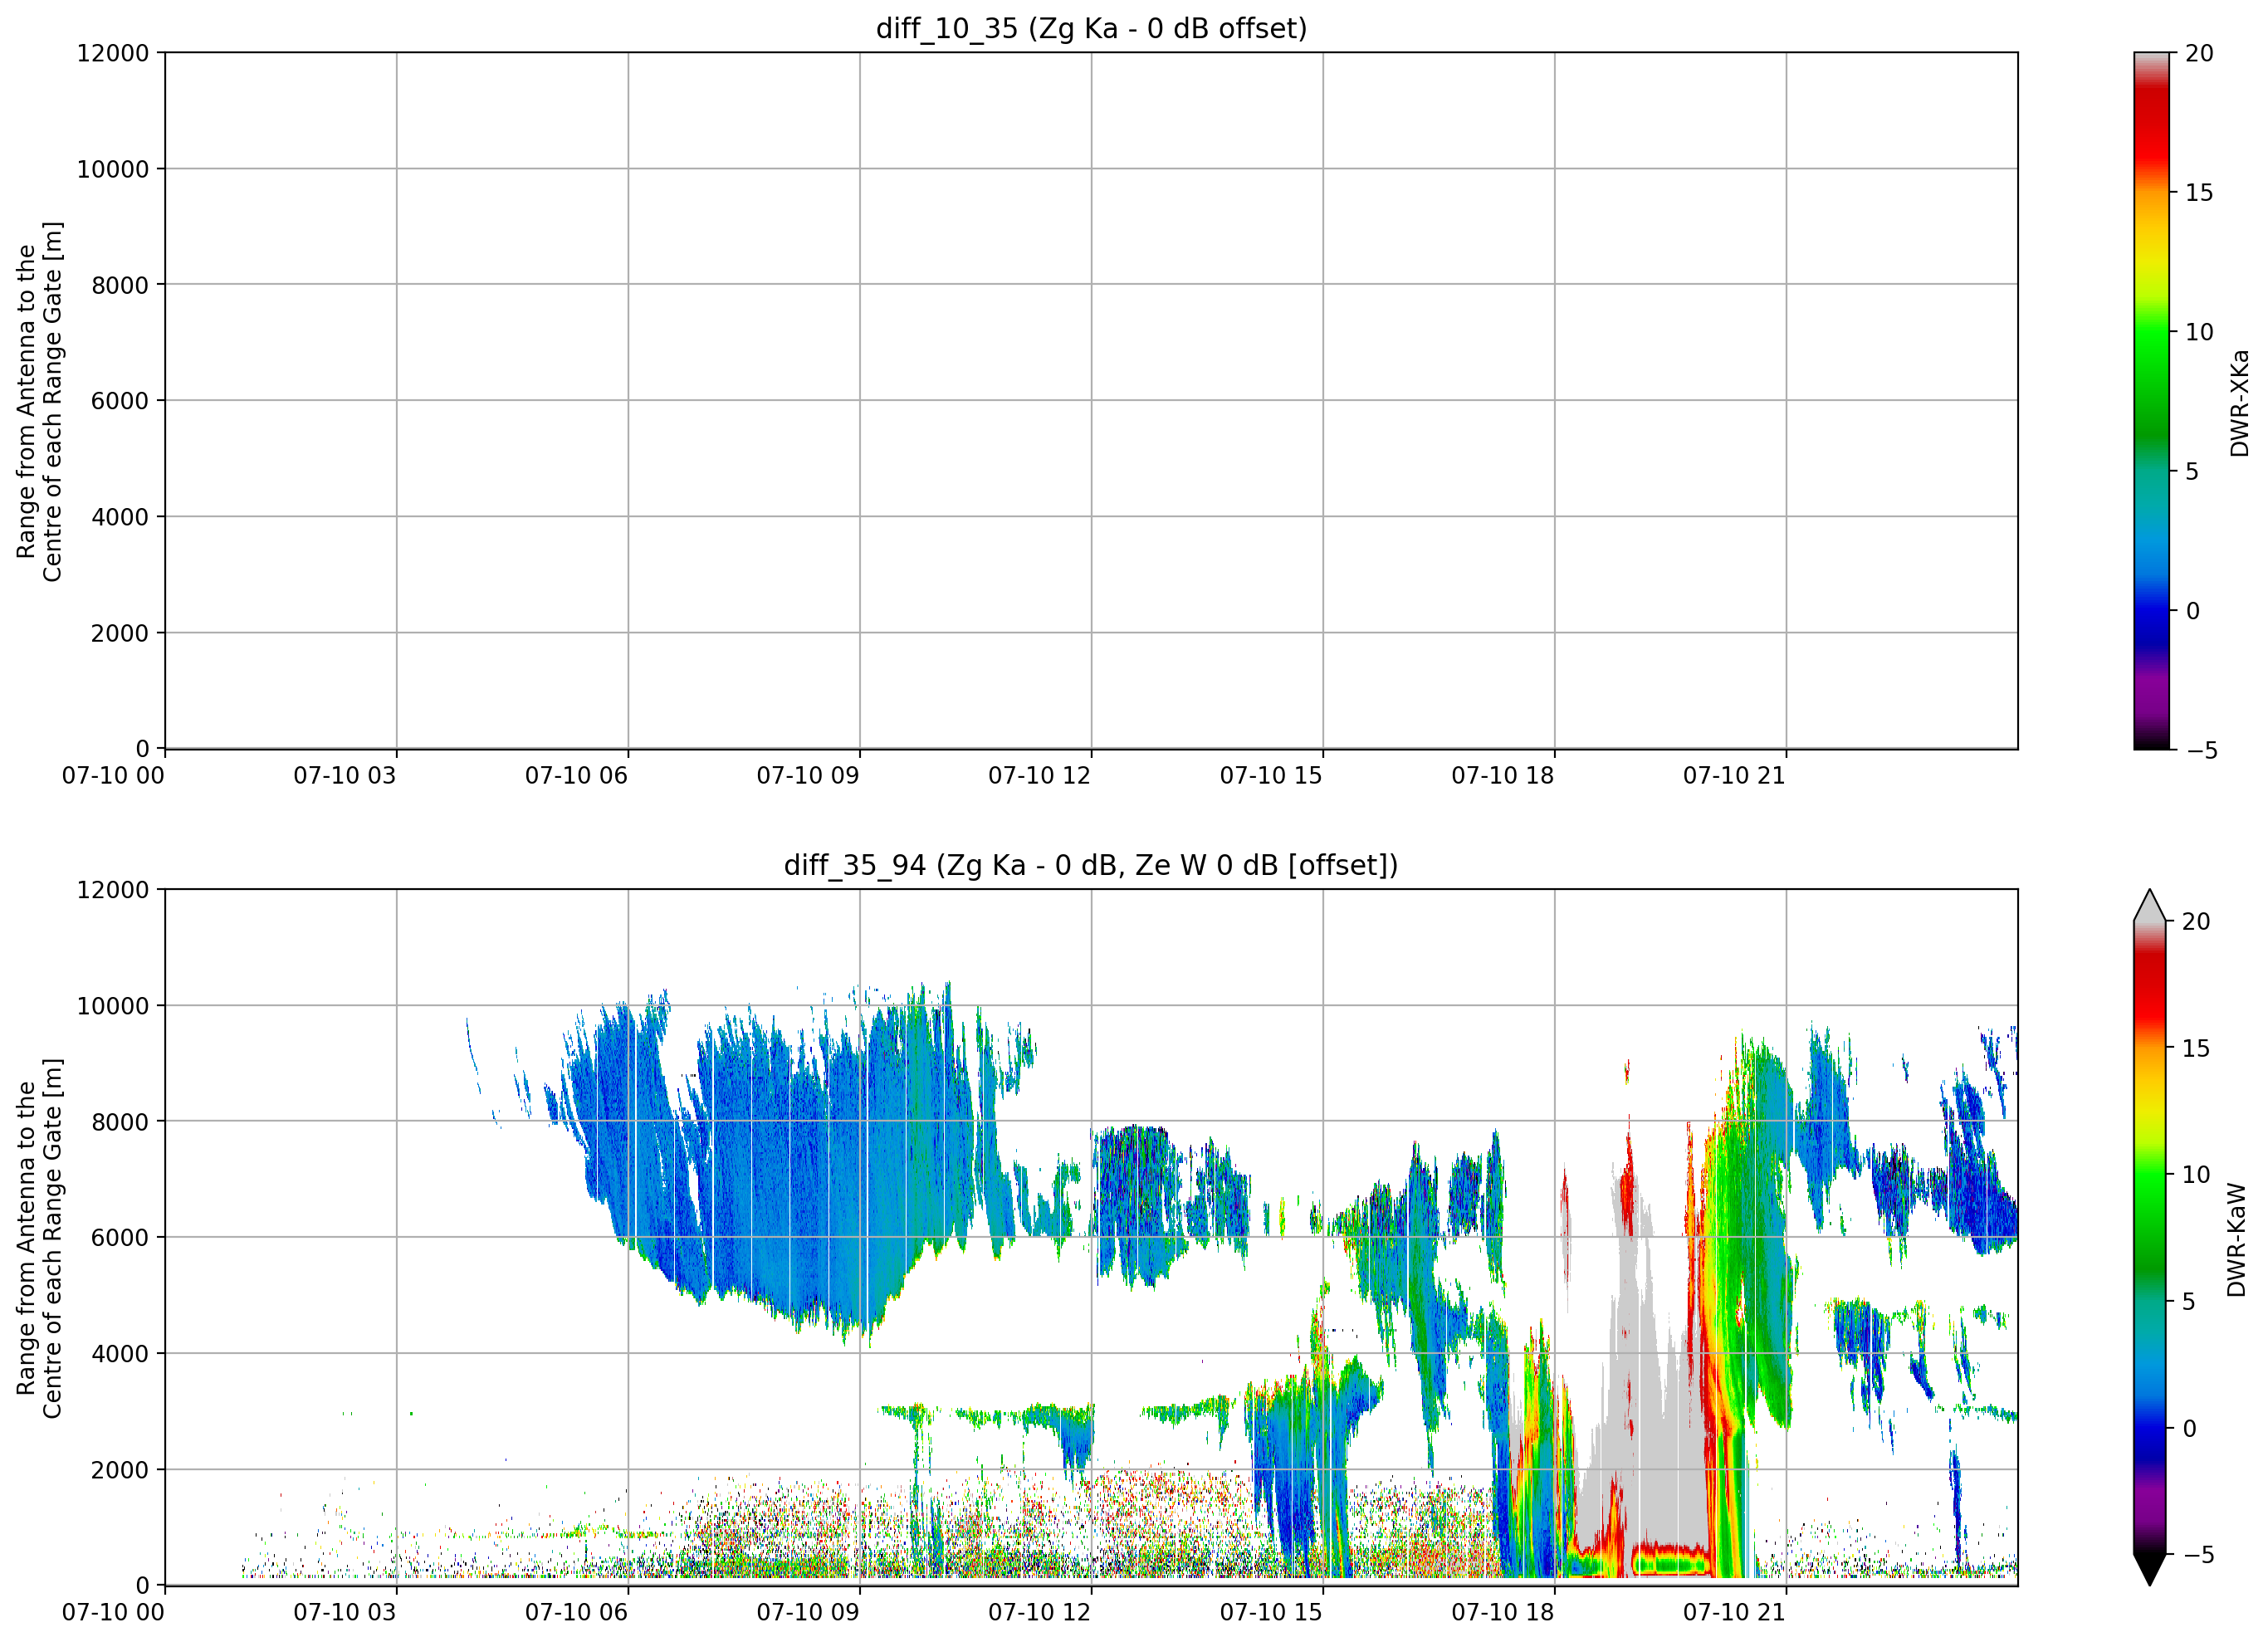Viewport: 2268px width, 1642px height.
Task: Click the title "diff_10_35 (Zg Ka - 0 dB offset)"
Action: point(1091,28)
